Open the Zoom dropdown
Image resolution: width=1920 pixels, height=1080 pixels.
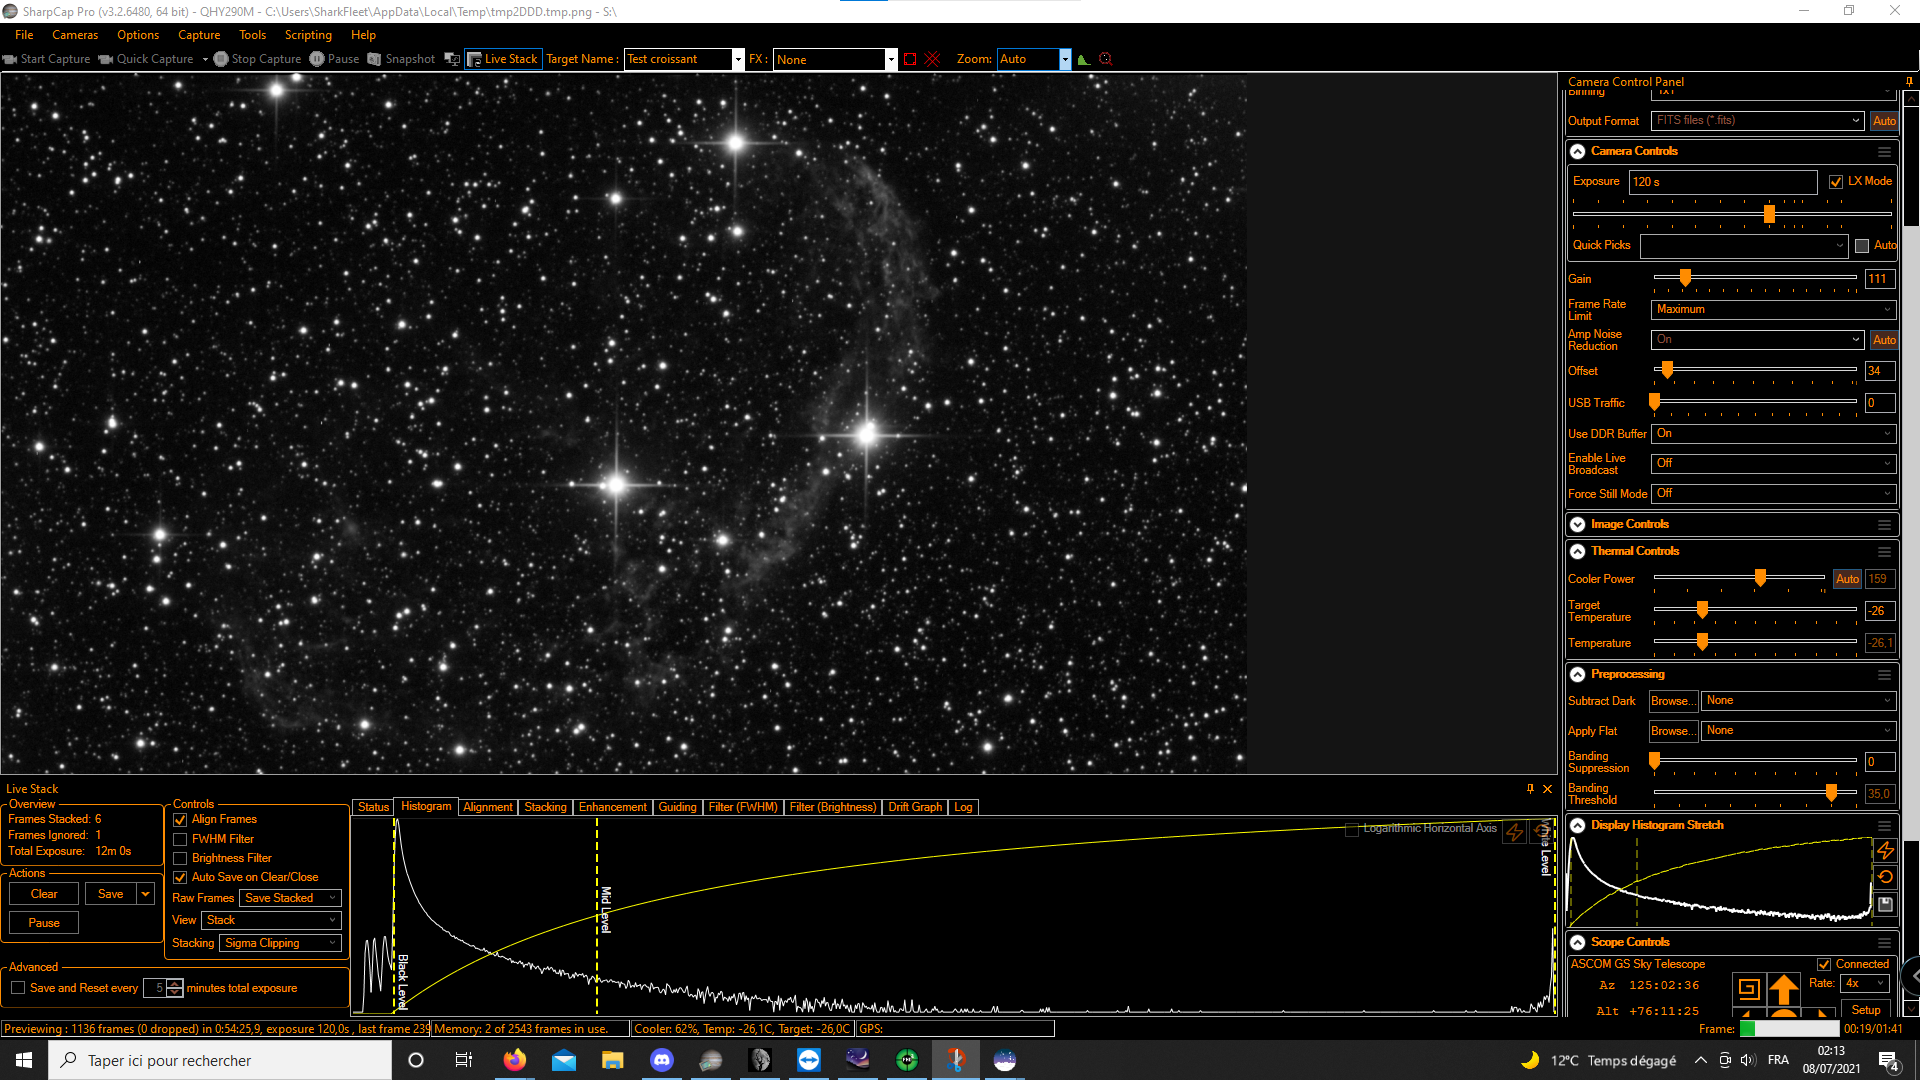coord(1065,59)
